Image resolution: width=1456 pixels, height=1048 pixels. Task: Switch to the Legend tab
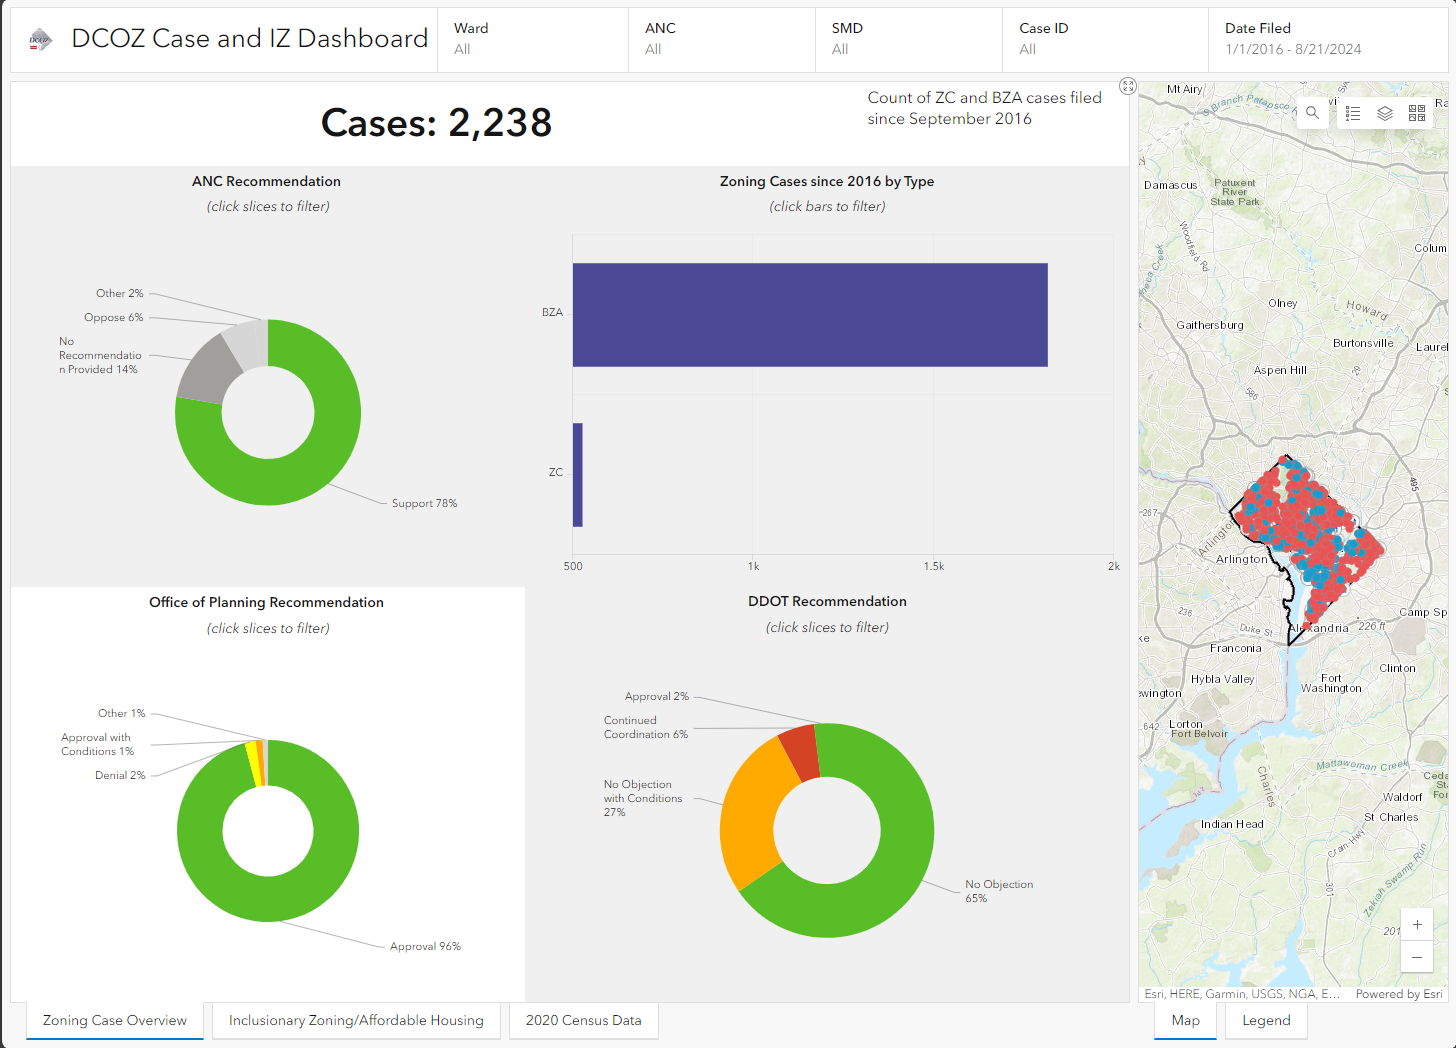click(x=1266, y=1020)
